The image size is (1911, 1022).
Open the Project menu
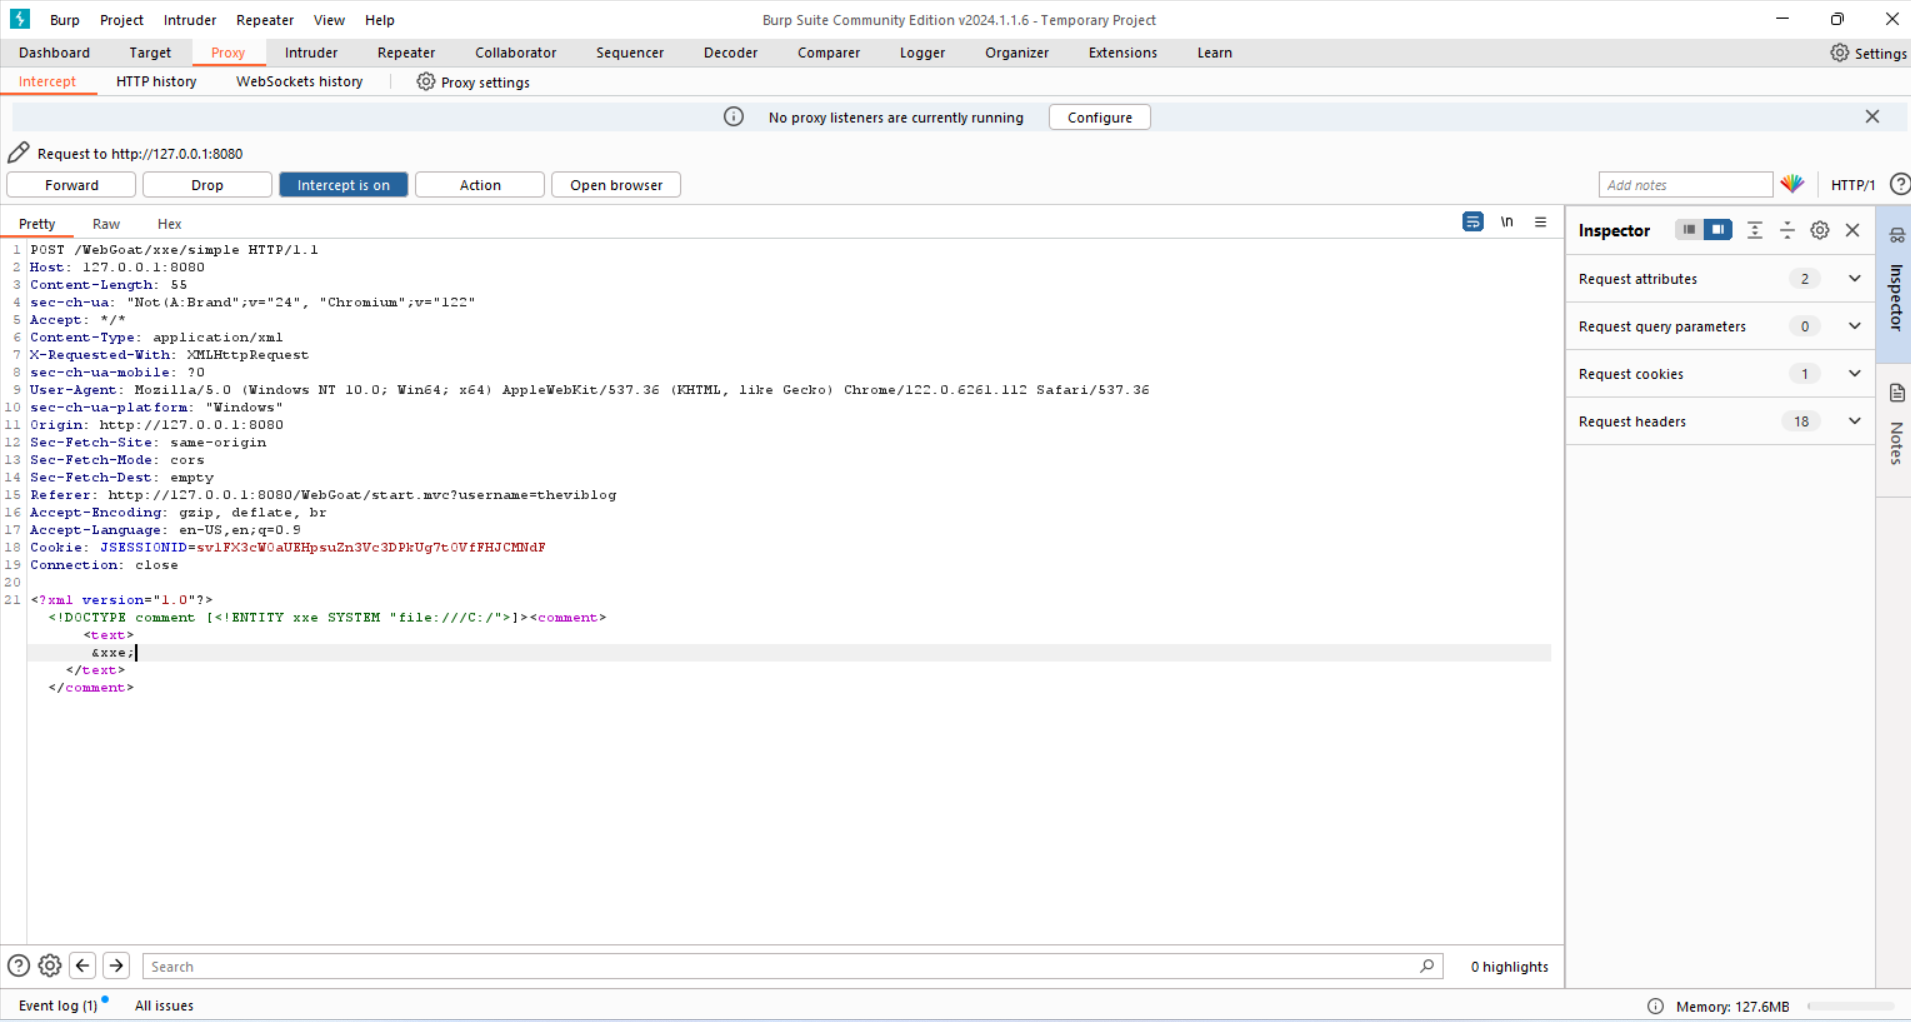[x=122, y=20]
